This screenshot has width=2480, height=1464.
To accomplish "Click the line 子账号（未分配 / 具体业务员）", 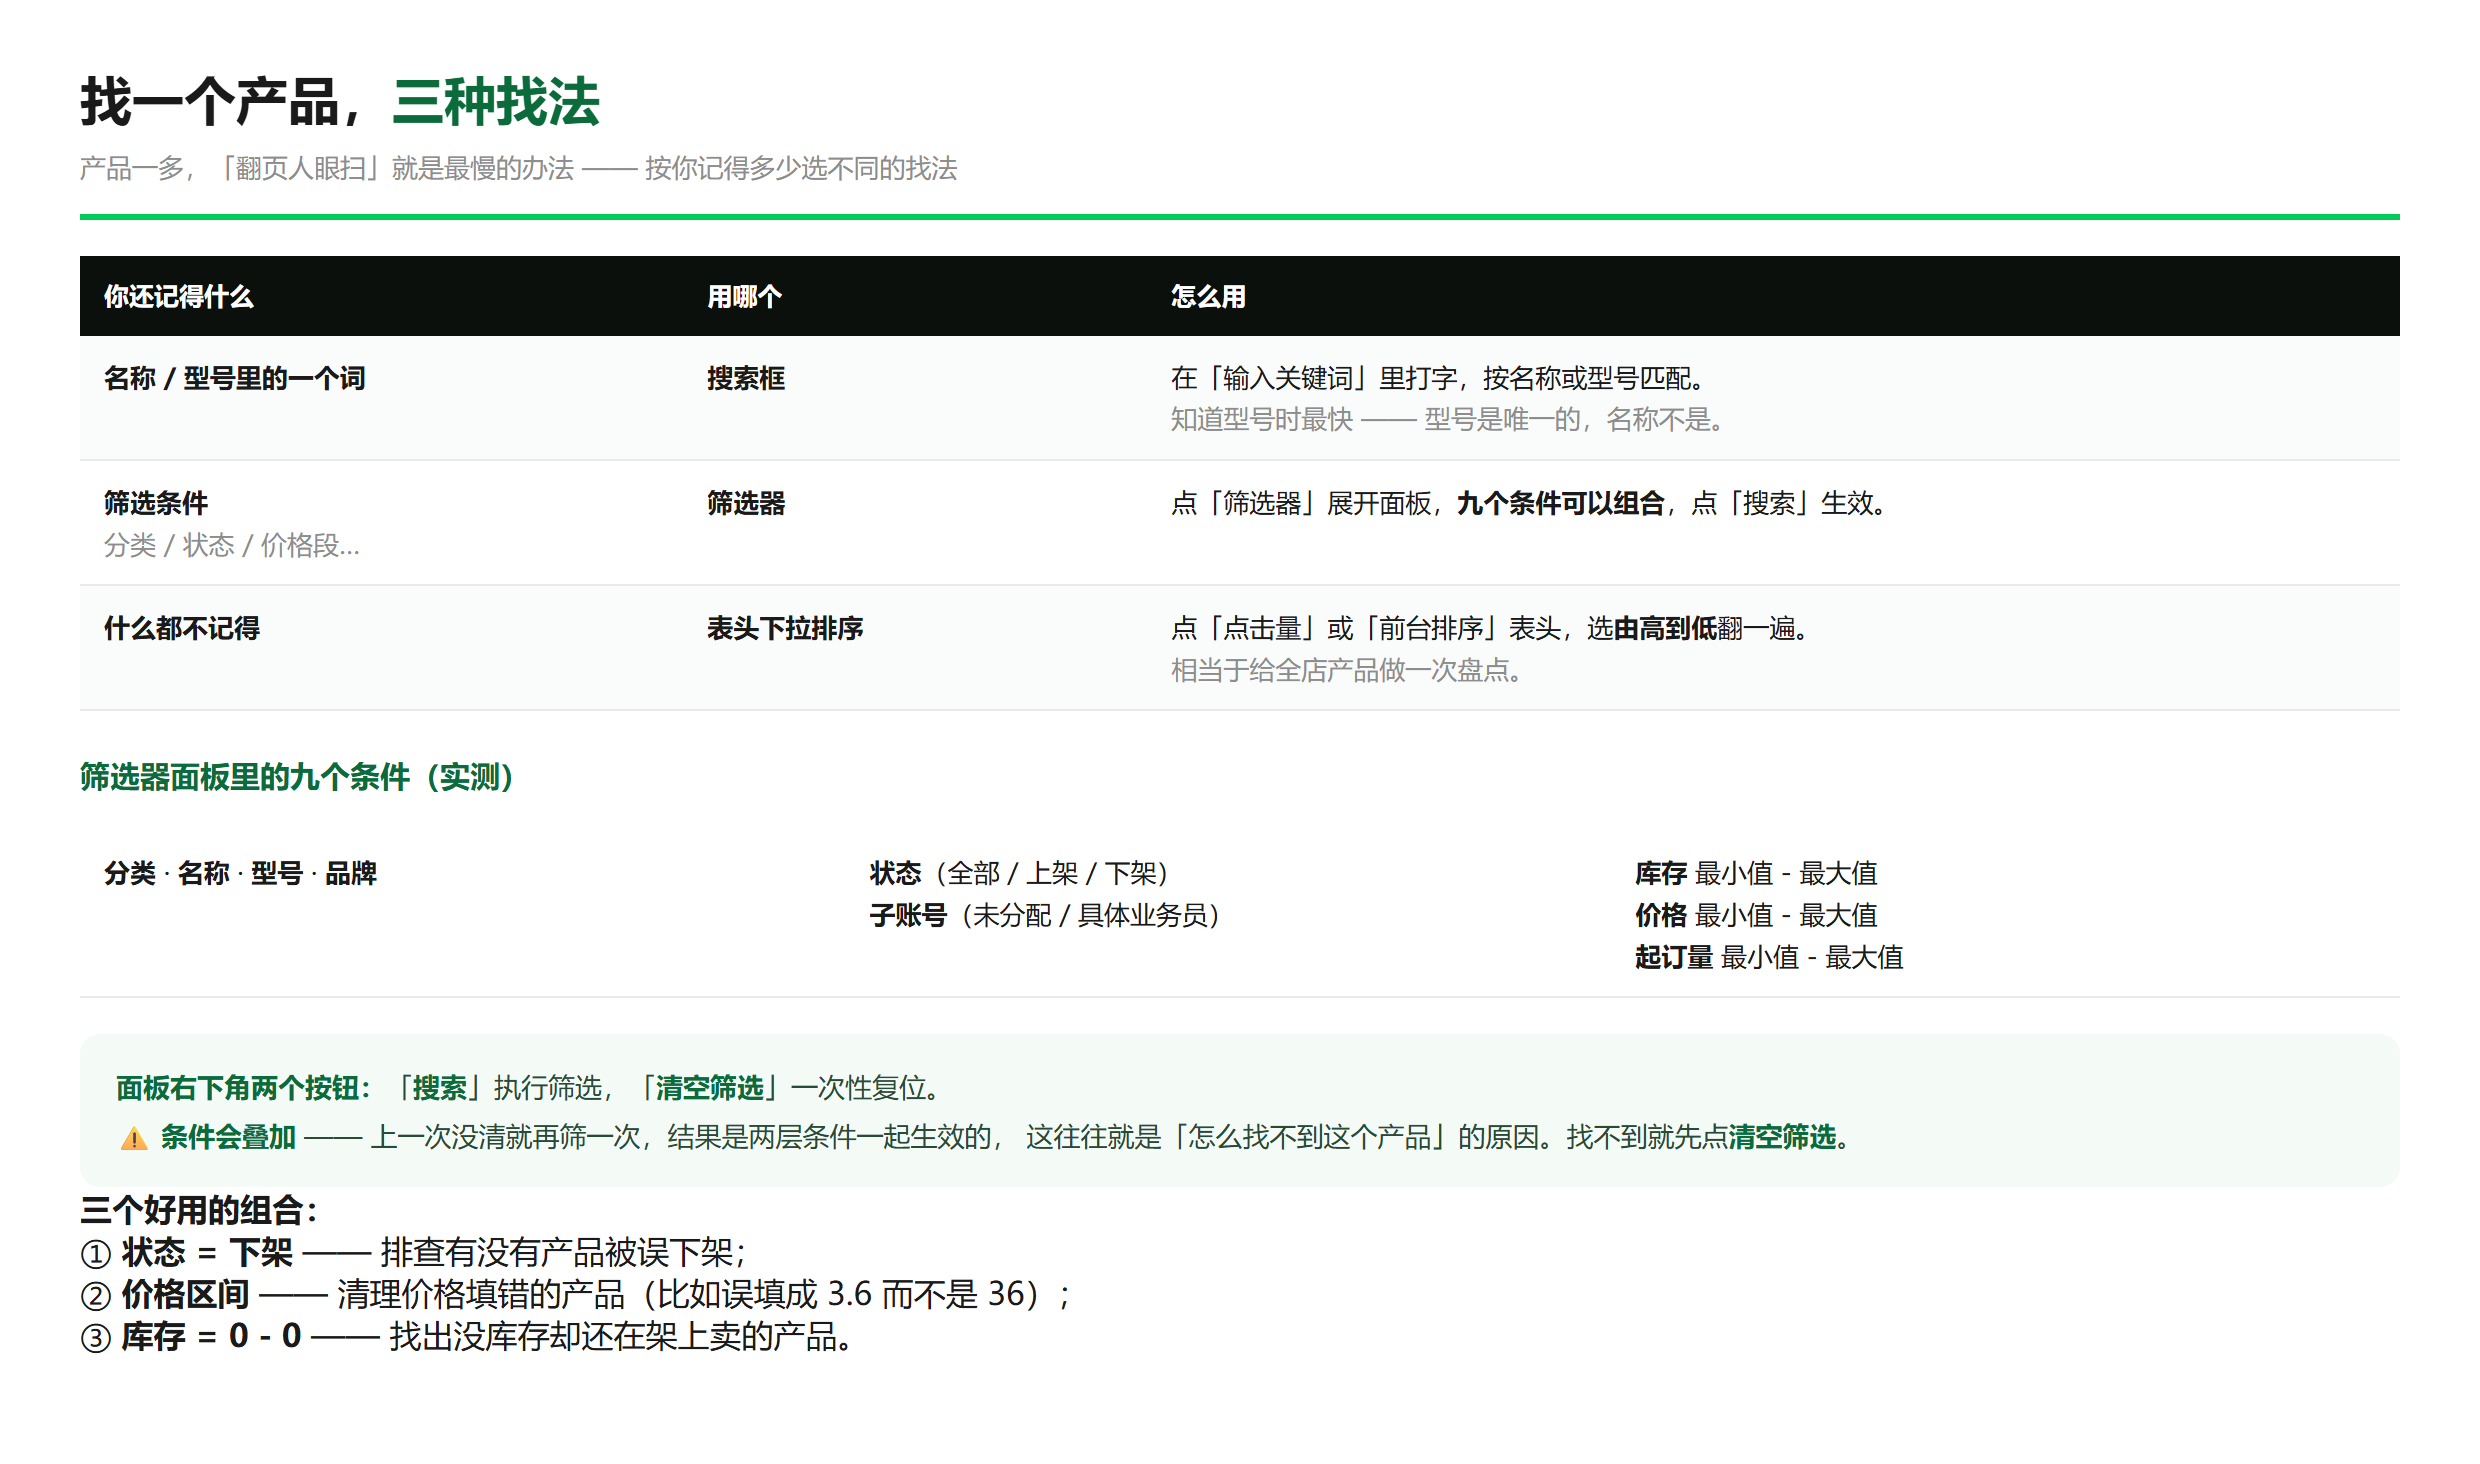I will [1045, 915].
